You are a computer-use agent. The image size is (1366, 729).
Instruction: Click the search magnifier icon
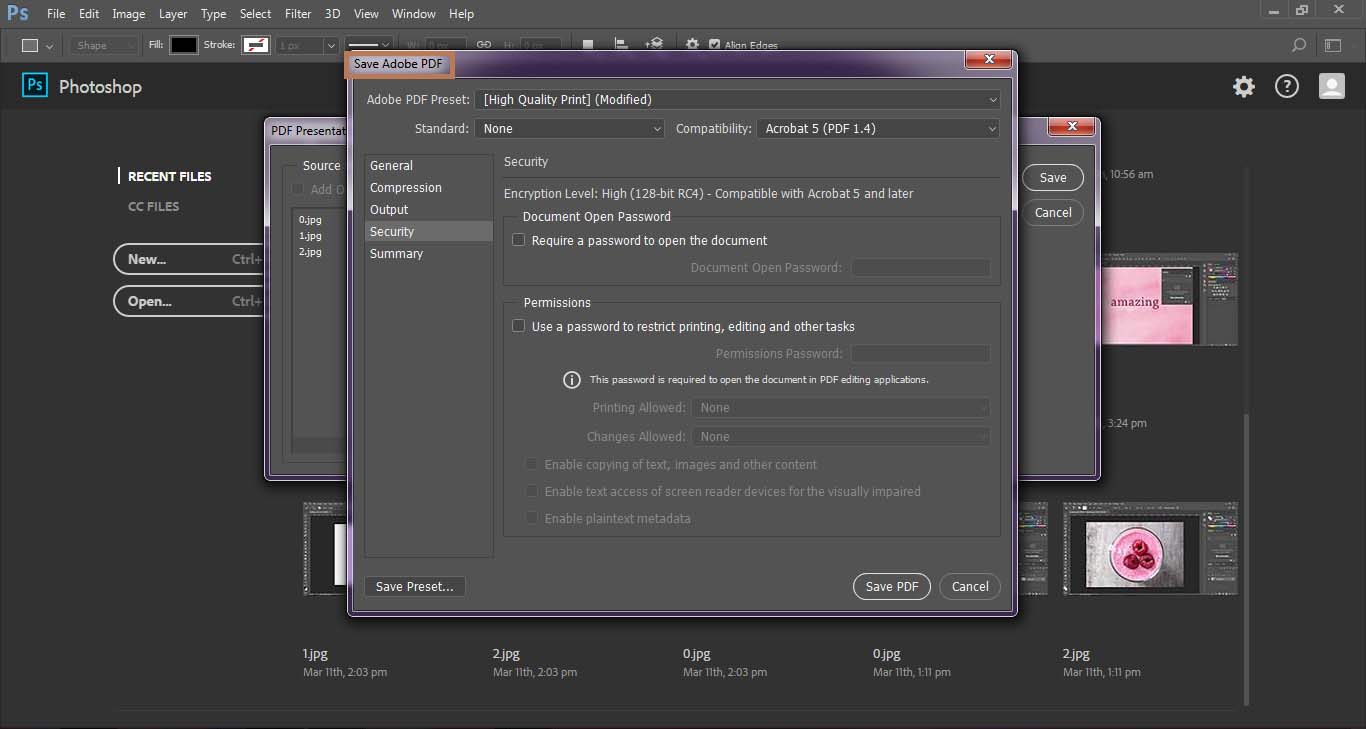[1299, 45]
